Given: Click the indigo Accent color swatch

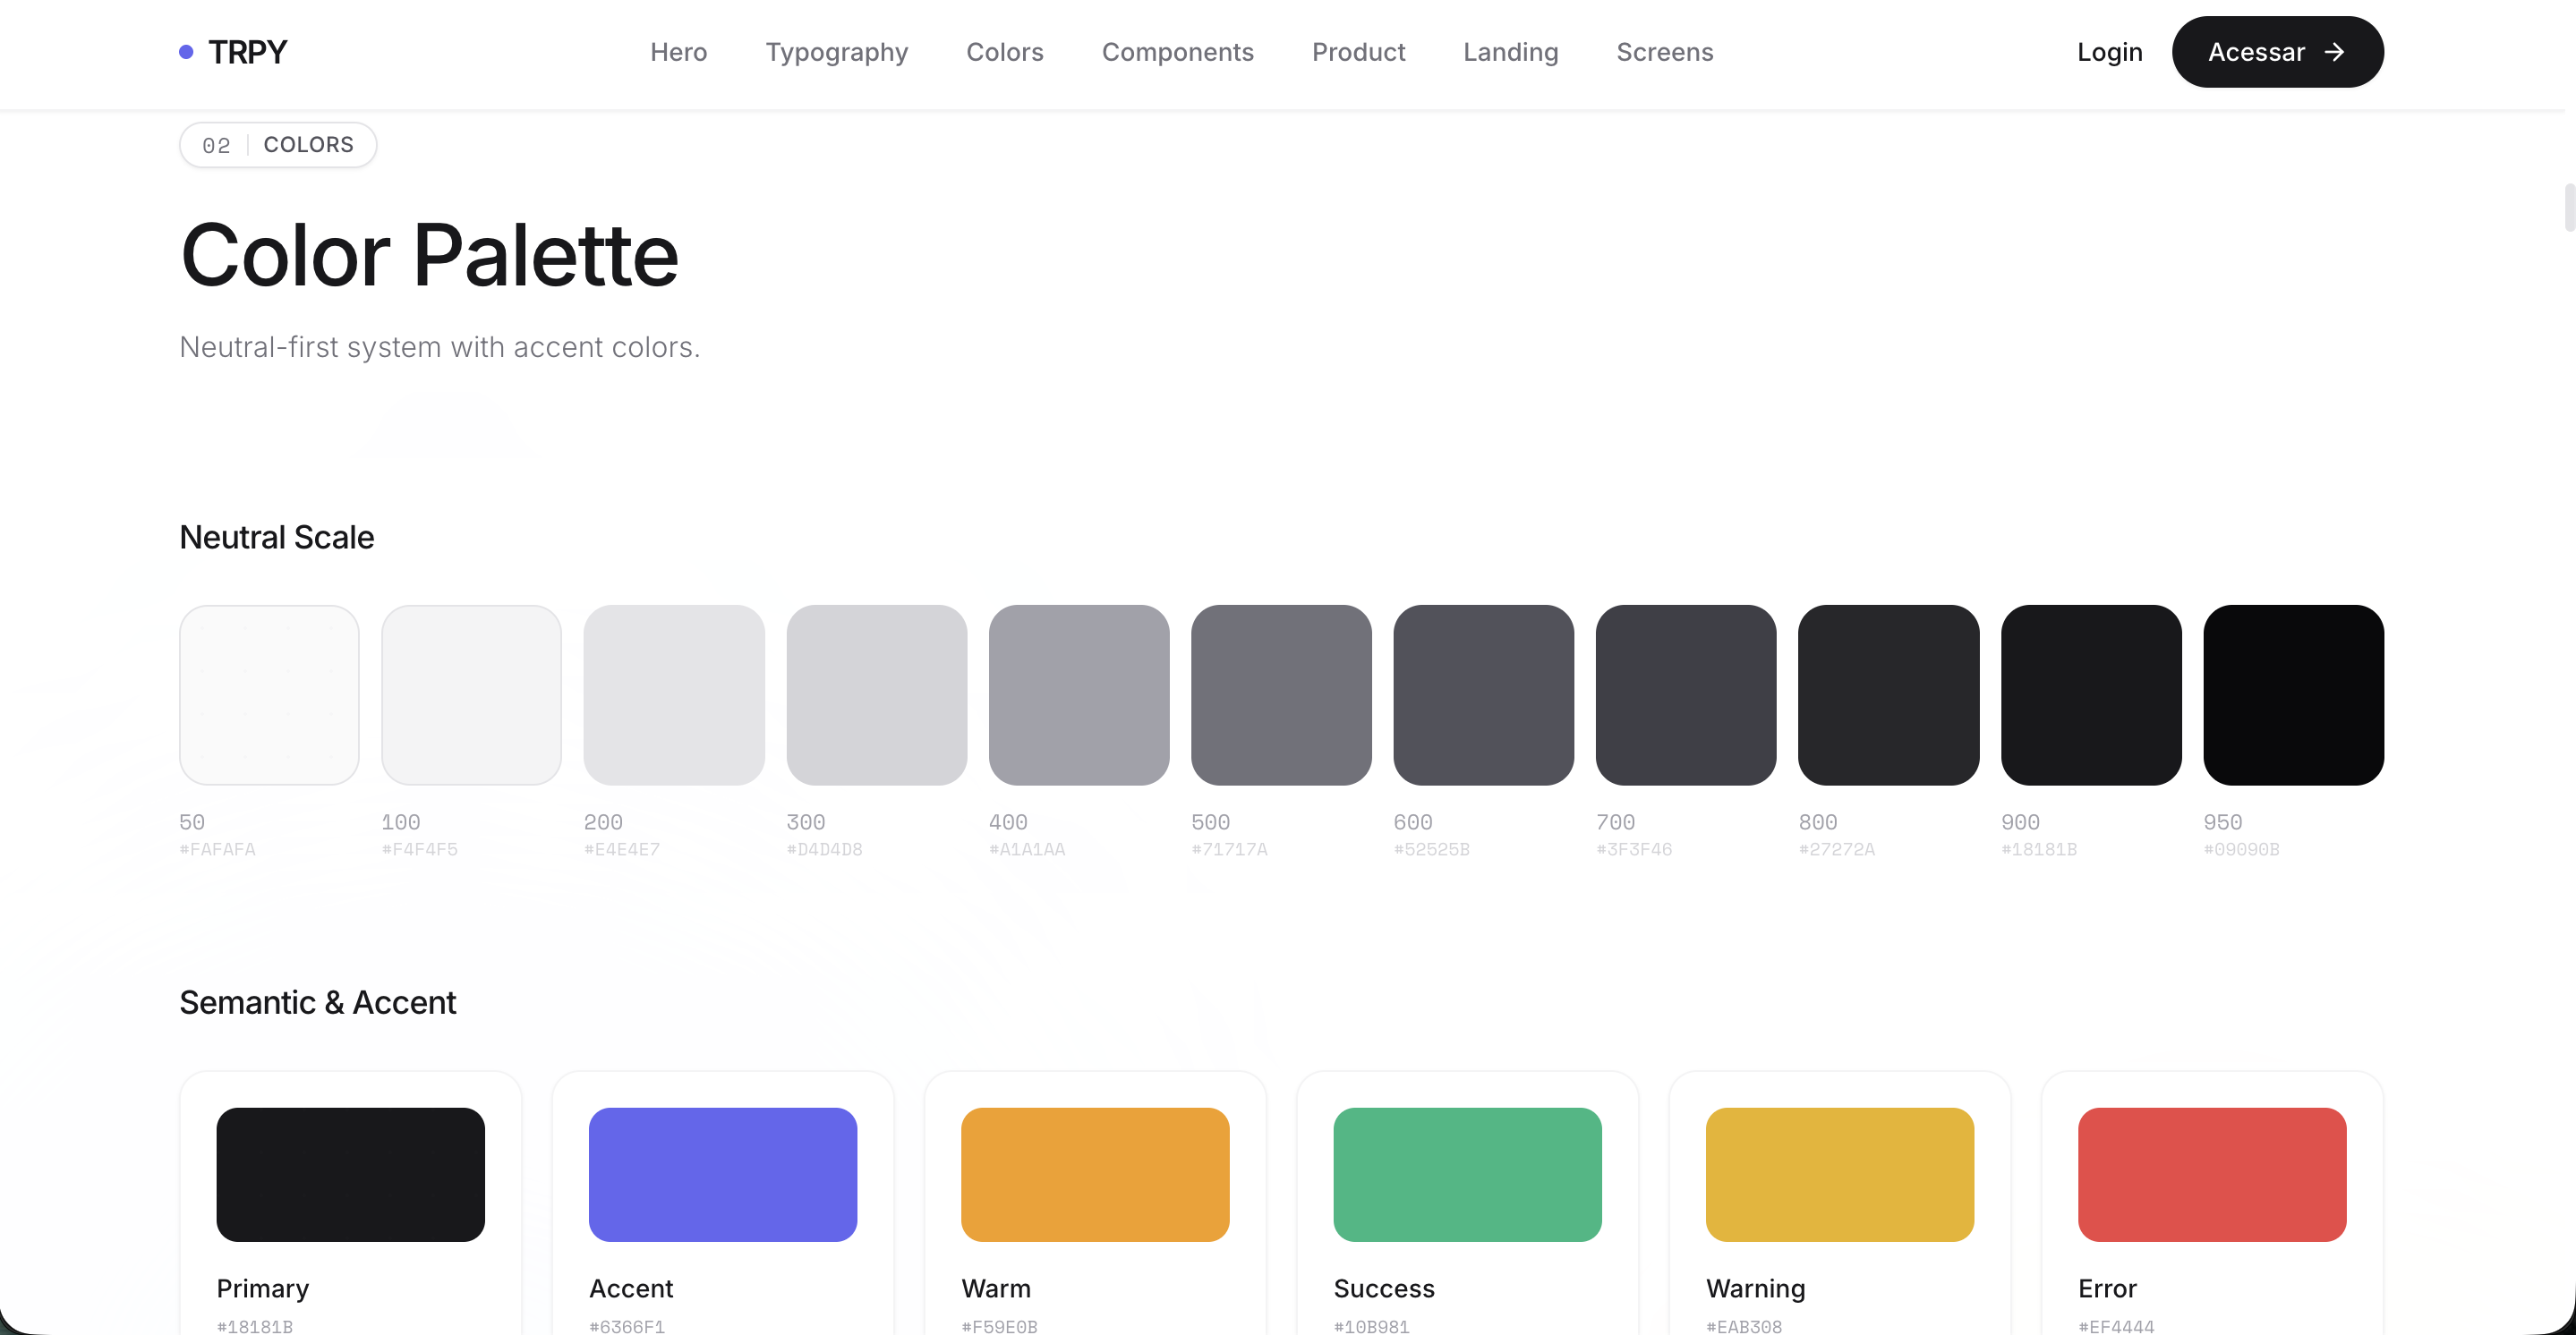Looking at the screenshot, I should 723,1174.
